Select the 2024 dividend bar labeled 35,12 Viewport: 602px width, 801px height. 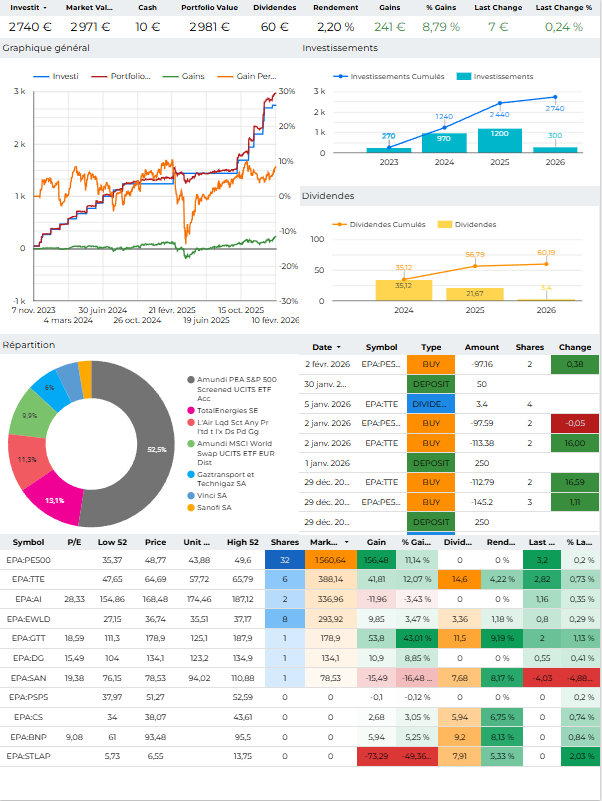403,290
